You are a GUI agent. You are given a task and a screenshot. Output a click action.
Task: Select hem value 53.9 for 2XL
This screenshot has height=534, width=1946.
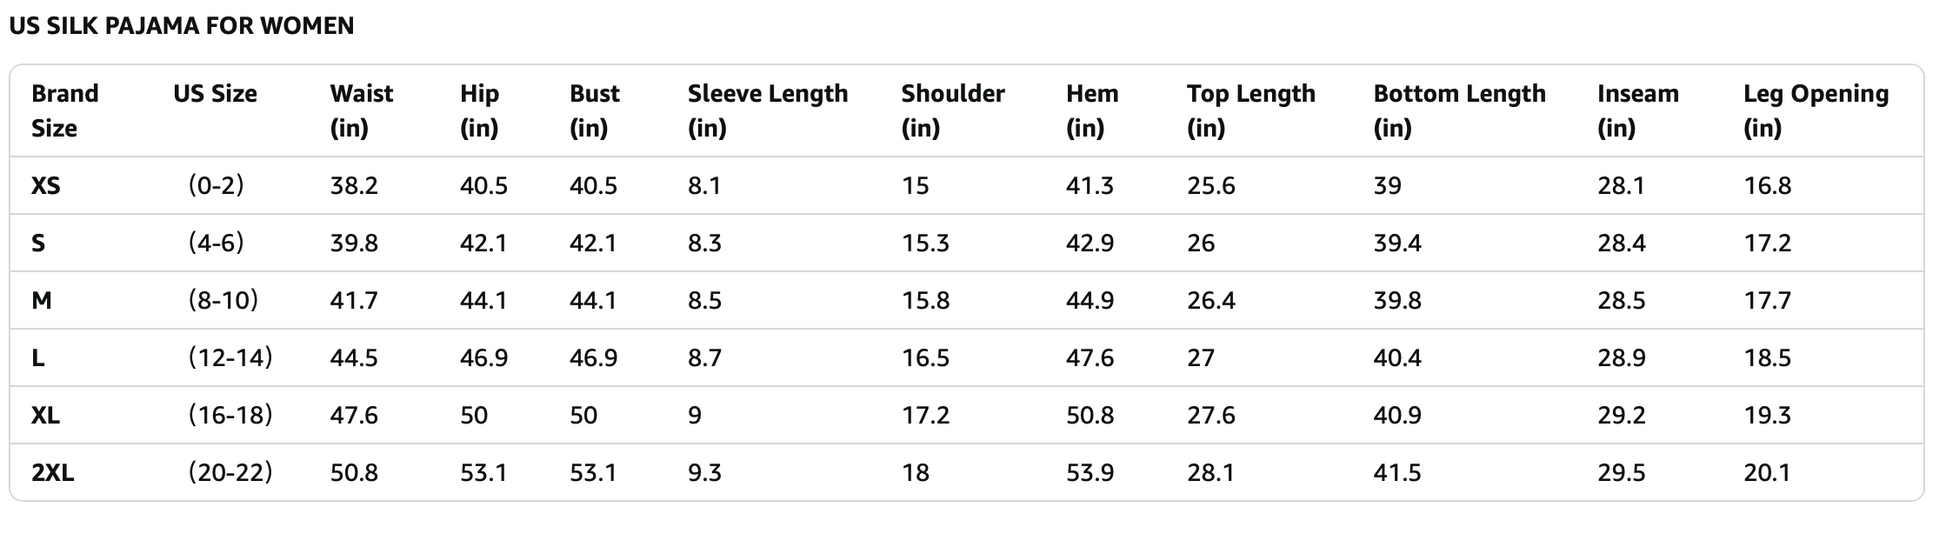(1090, 473)
